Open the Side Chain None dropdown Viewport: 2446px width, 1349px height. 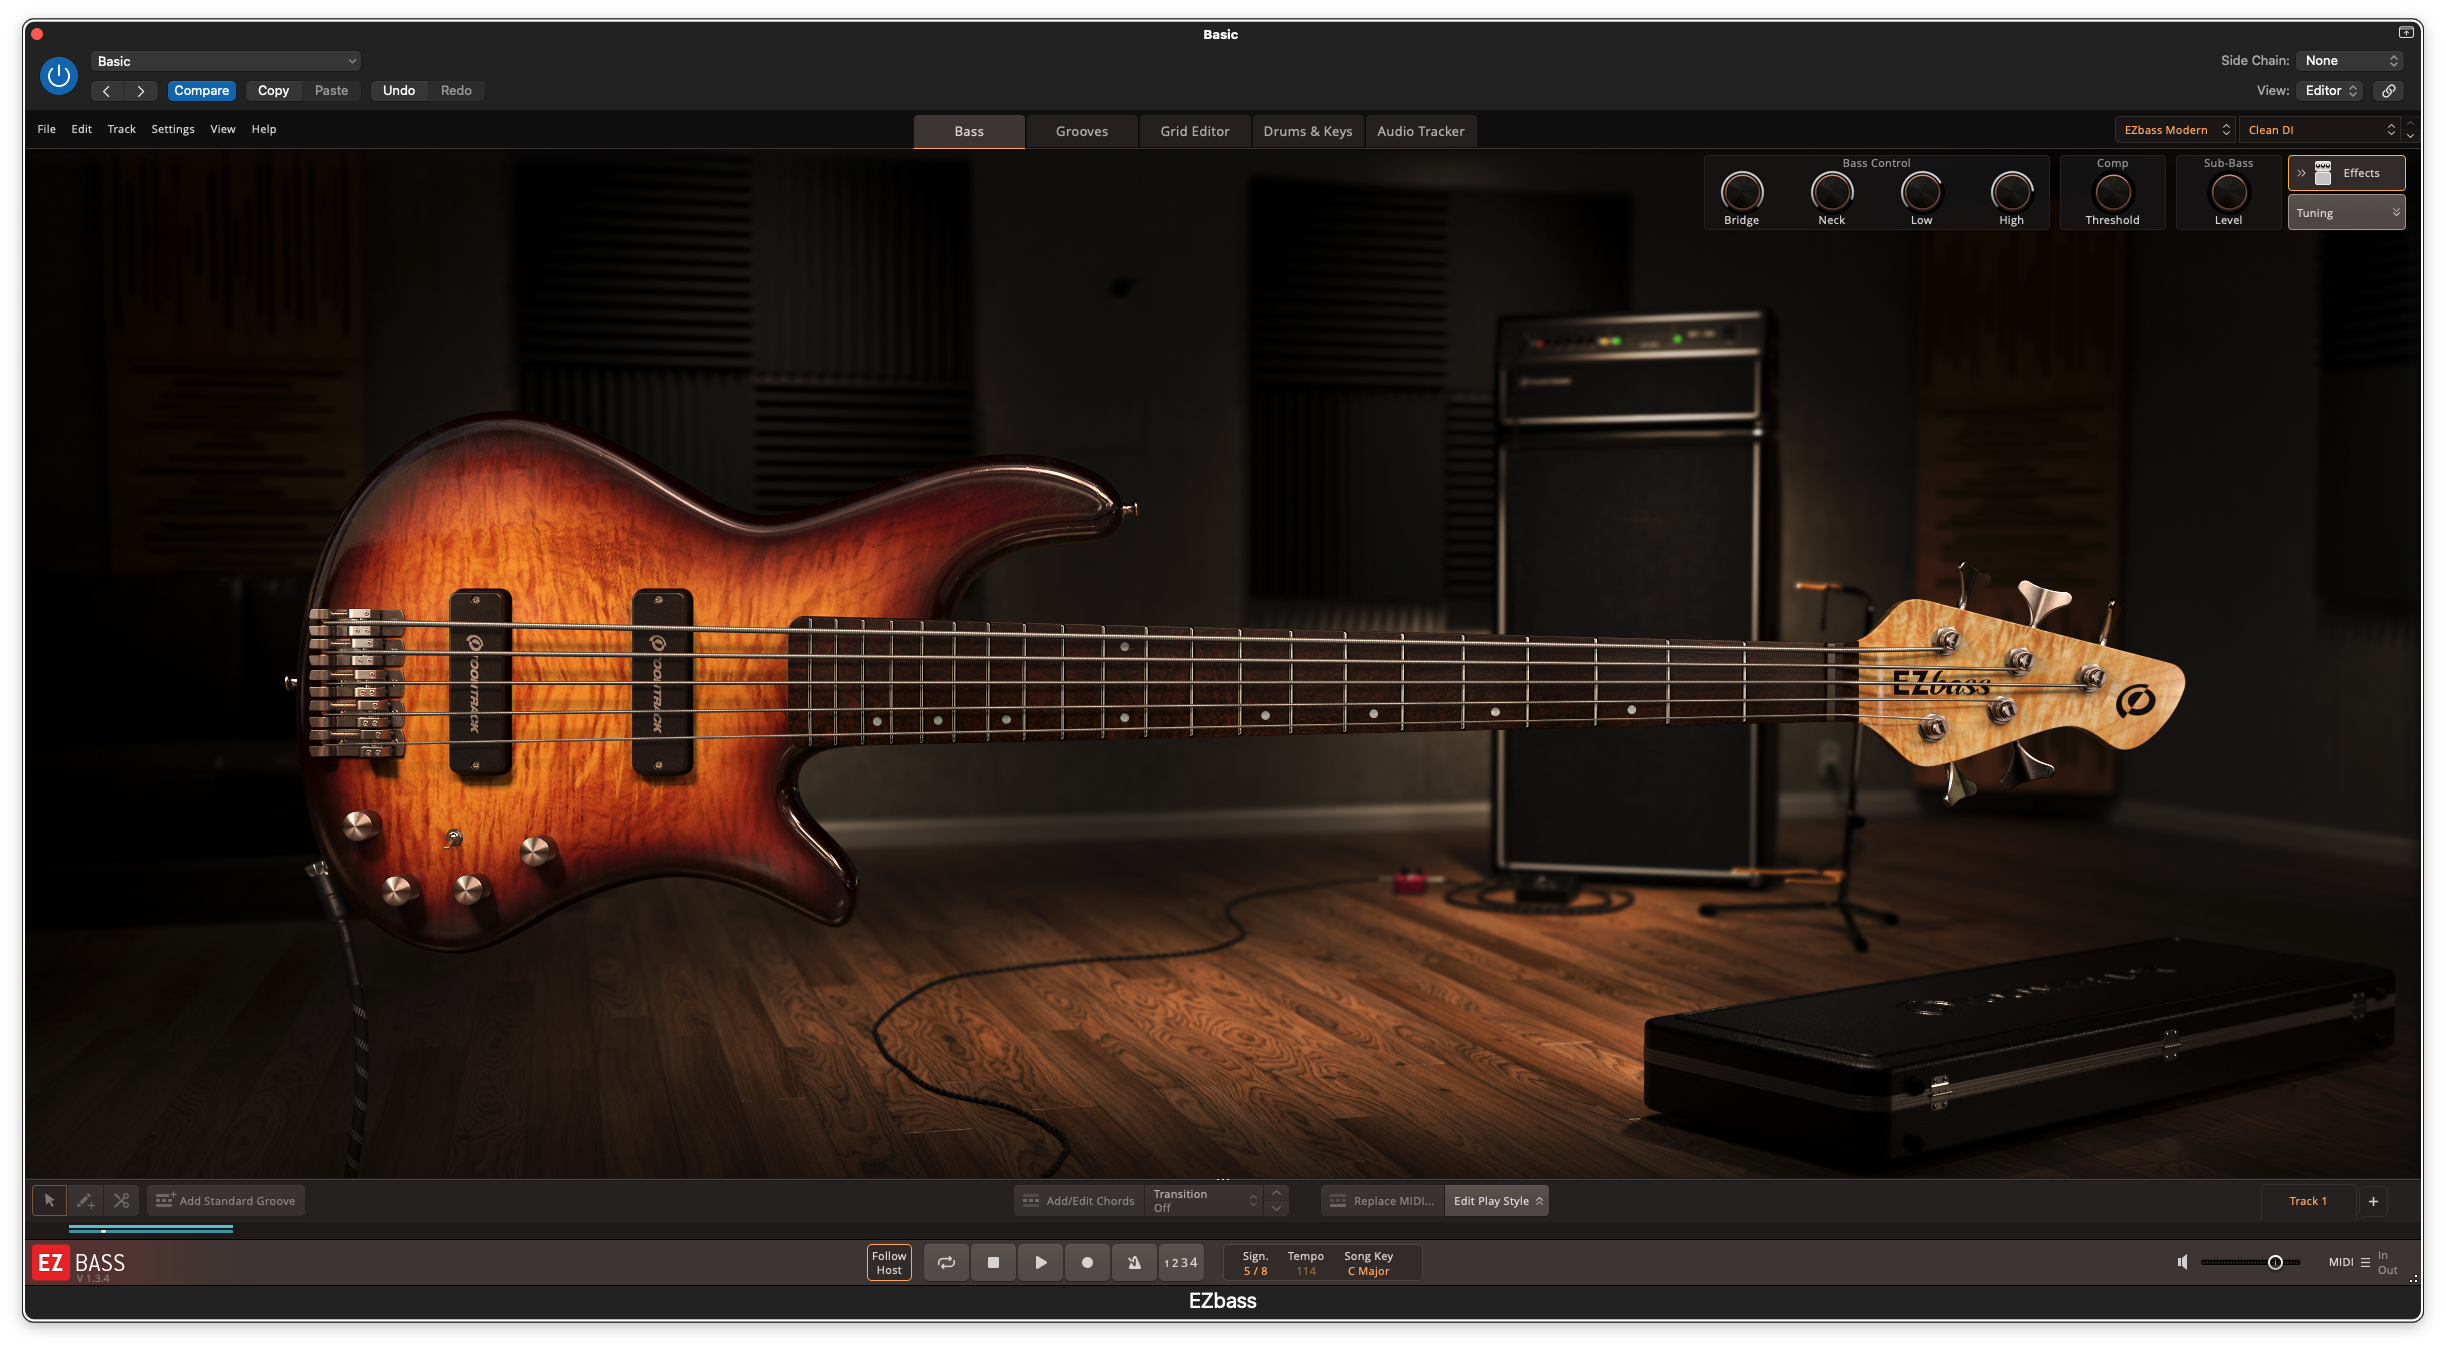point(2349,61)
